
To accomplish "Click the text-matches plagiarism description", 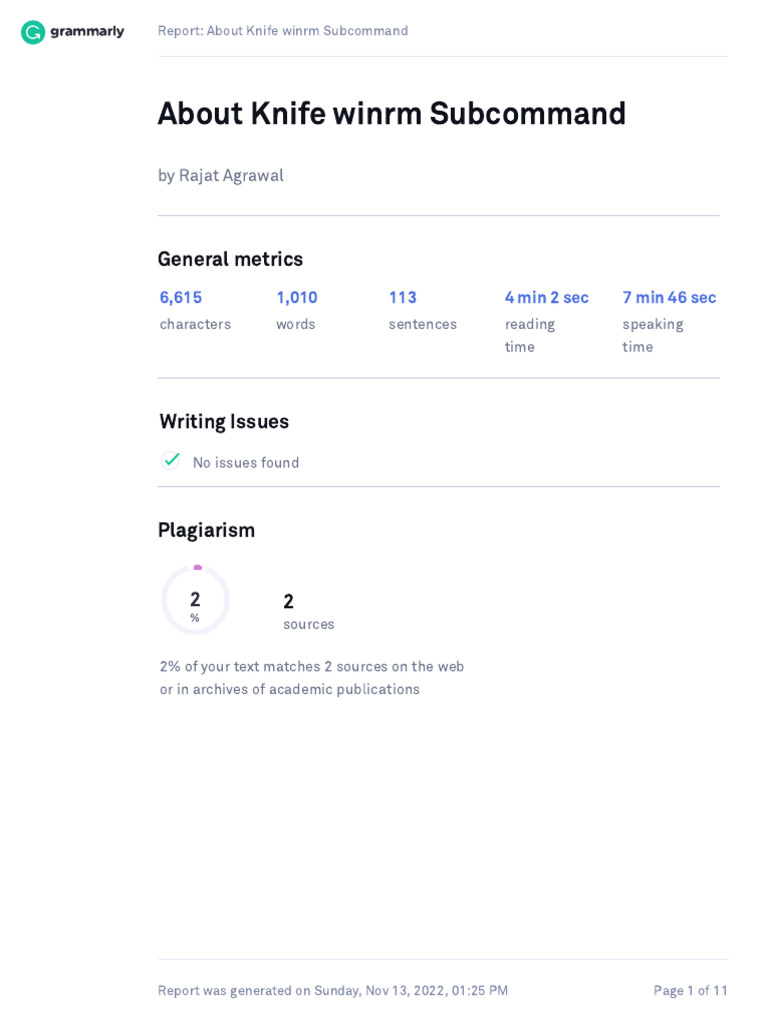I will [312, 678].
